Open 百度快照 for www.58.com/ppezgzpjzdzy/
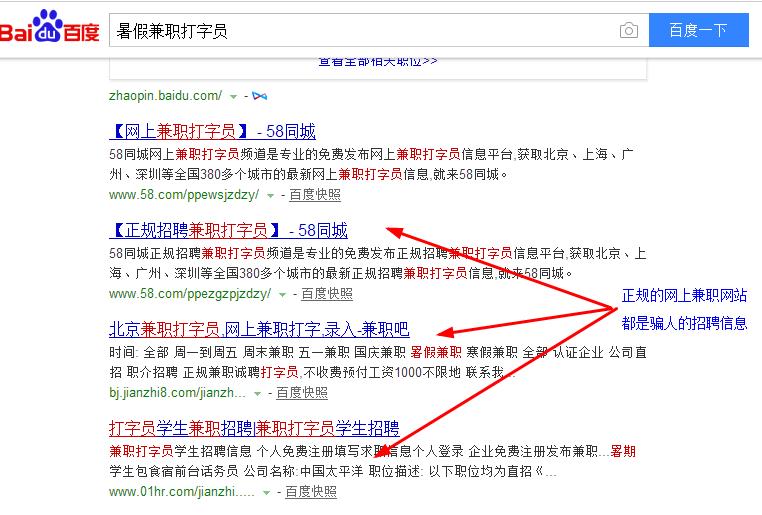The image size is (762, 515). pos(327,294)
